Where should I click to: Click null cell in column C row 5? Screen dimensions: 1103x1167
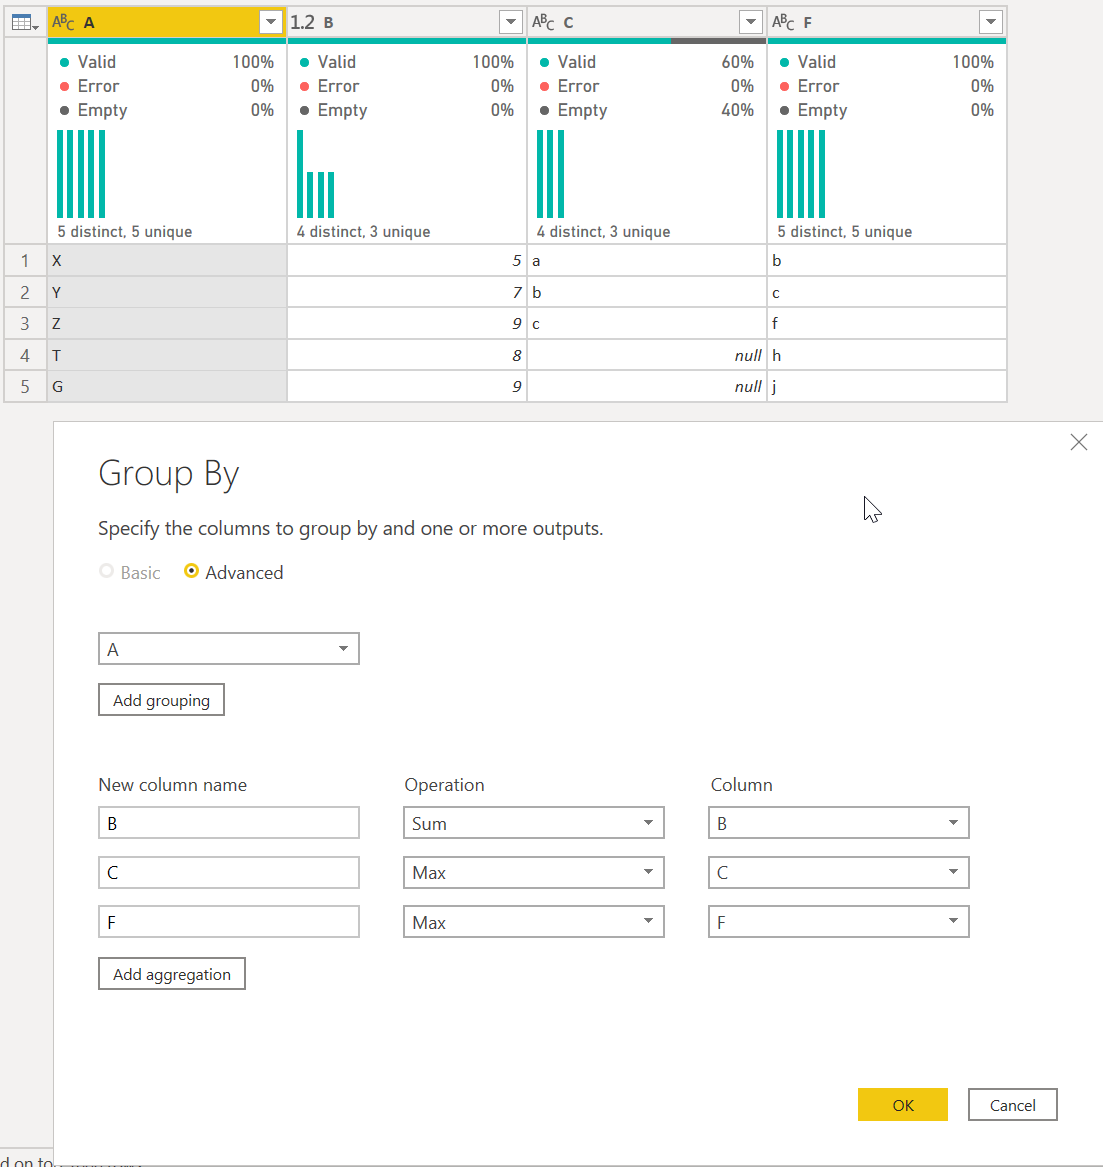pos(647,386)
